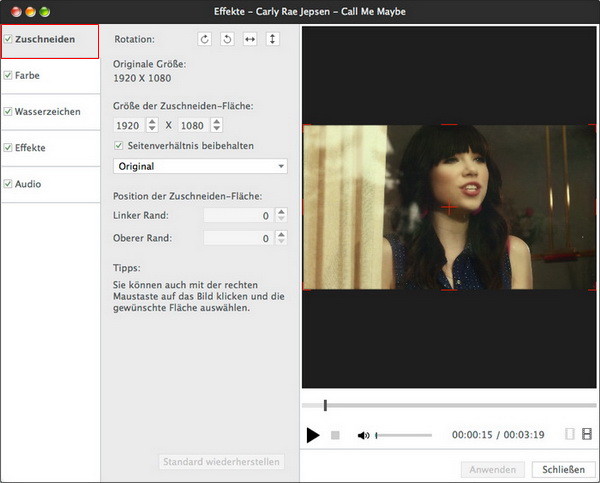Viewport: 600px width, 483px height.
Task: Rotate video counterclockwise icon
Action: (227, 39)
